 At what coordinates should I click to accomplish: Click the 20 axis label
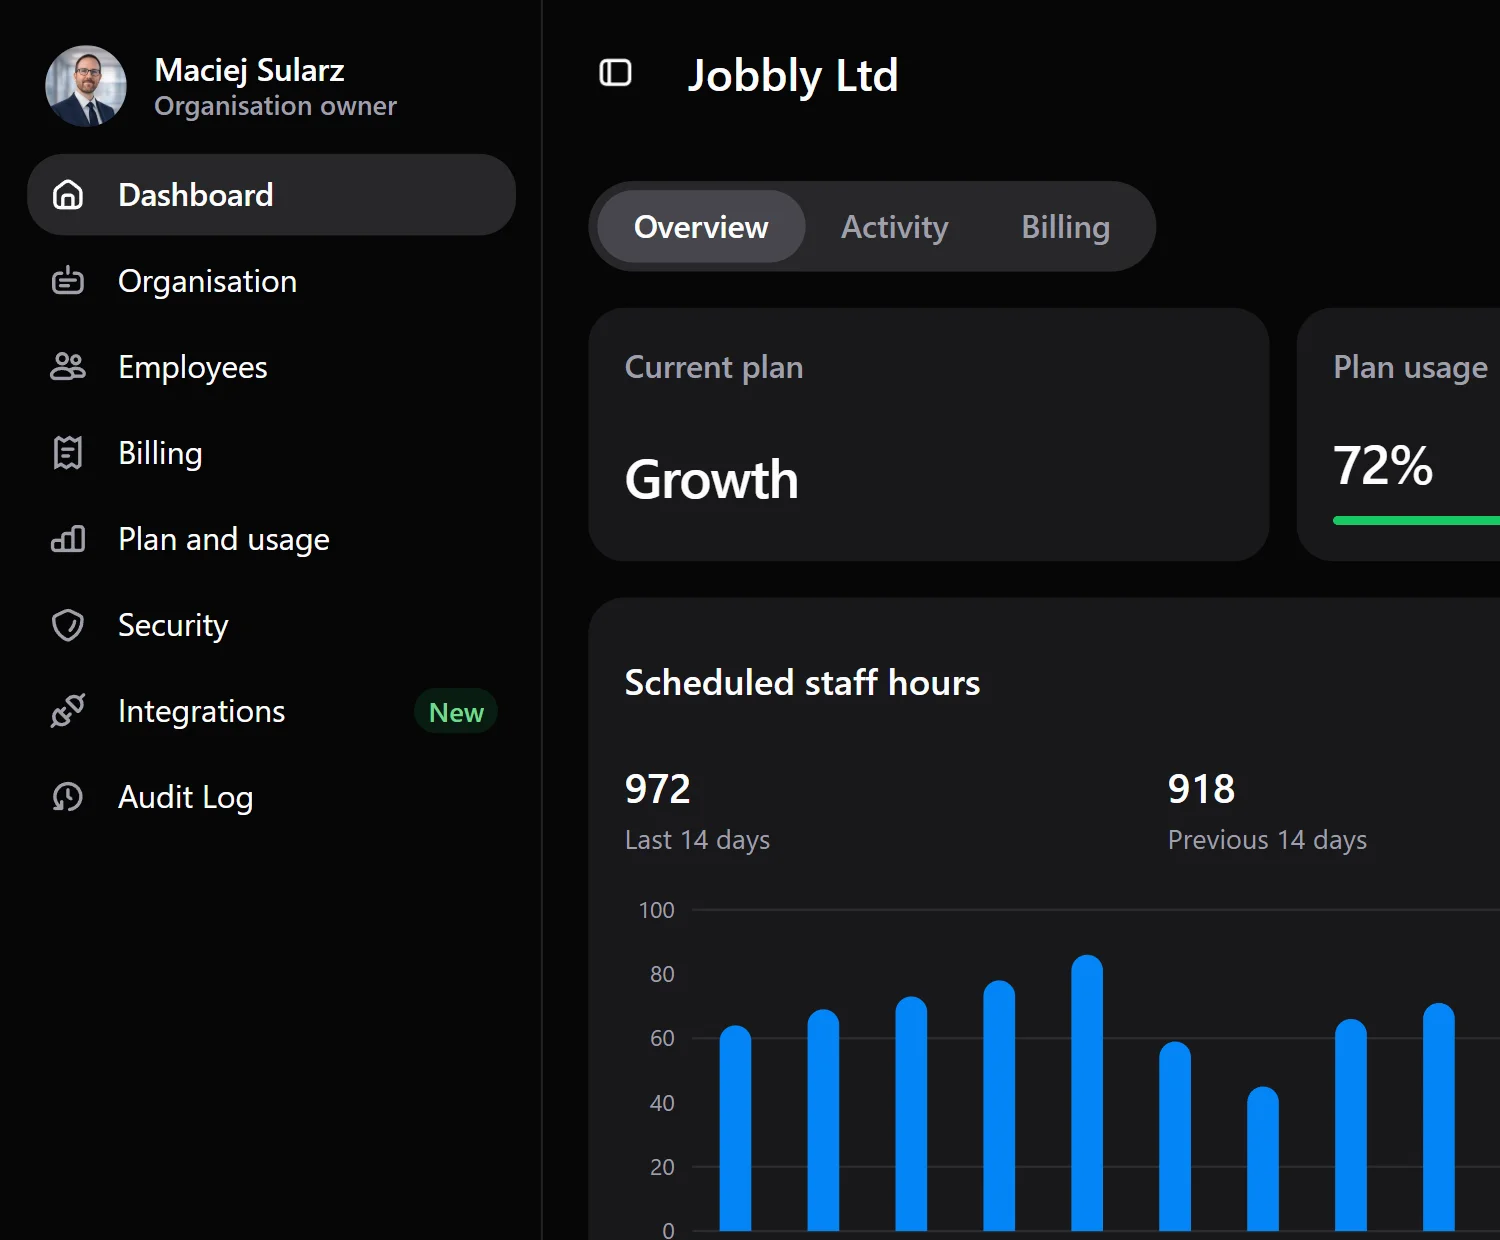[x=662, y=1167]
